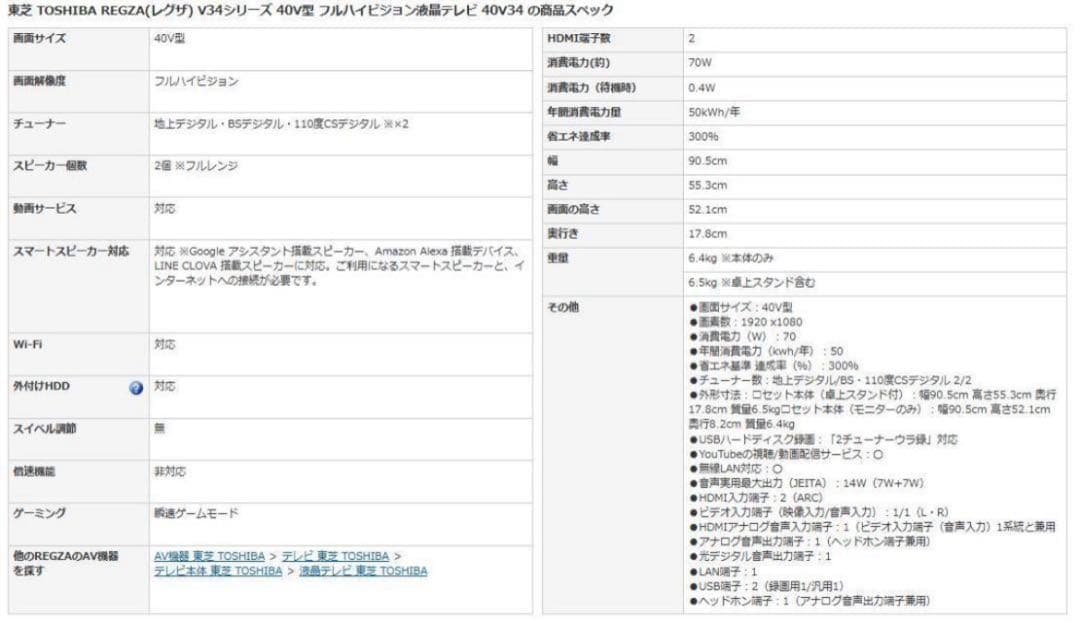
Task: Follow the テレビ本体 東芝 TOSHIBA link
Action: coord(217,571)
